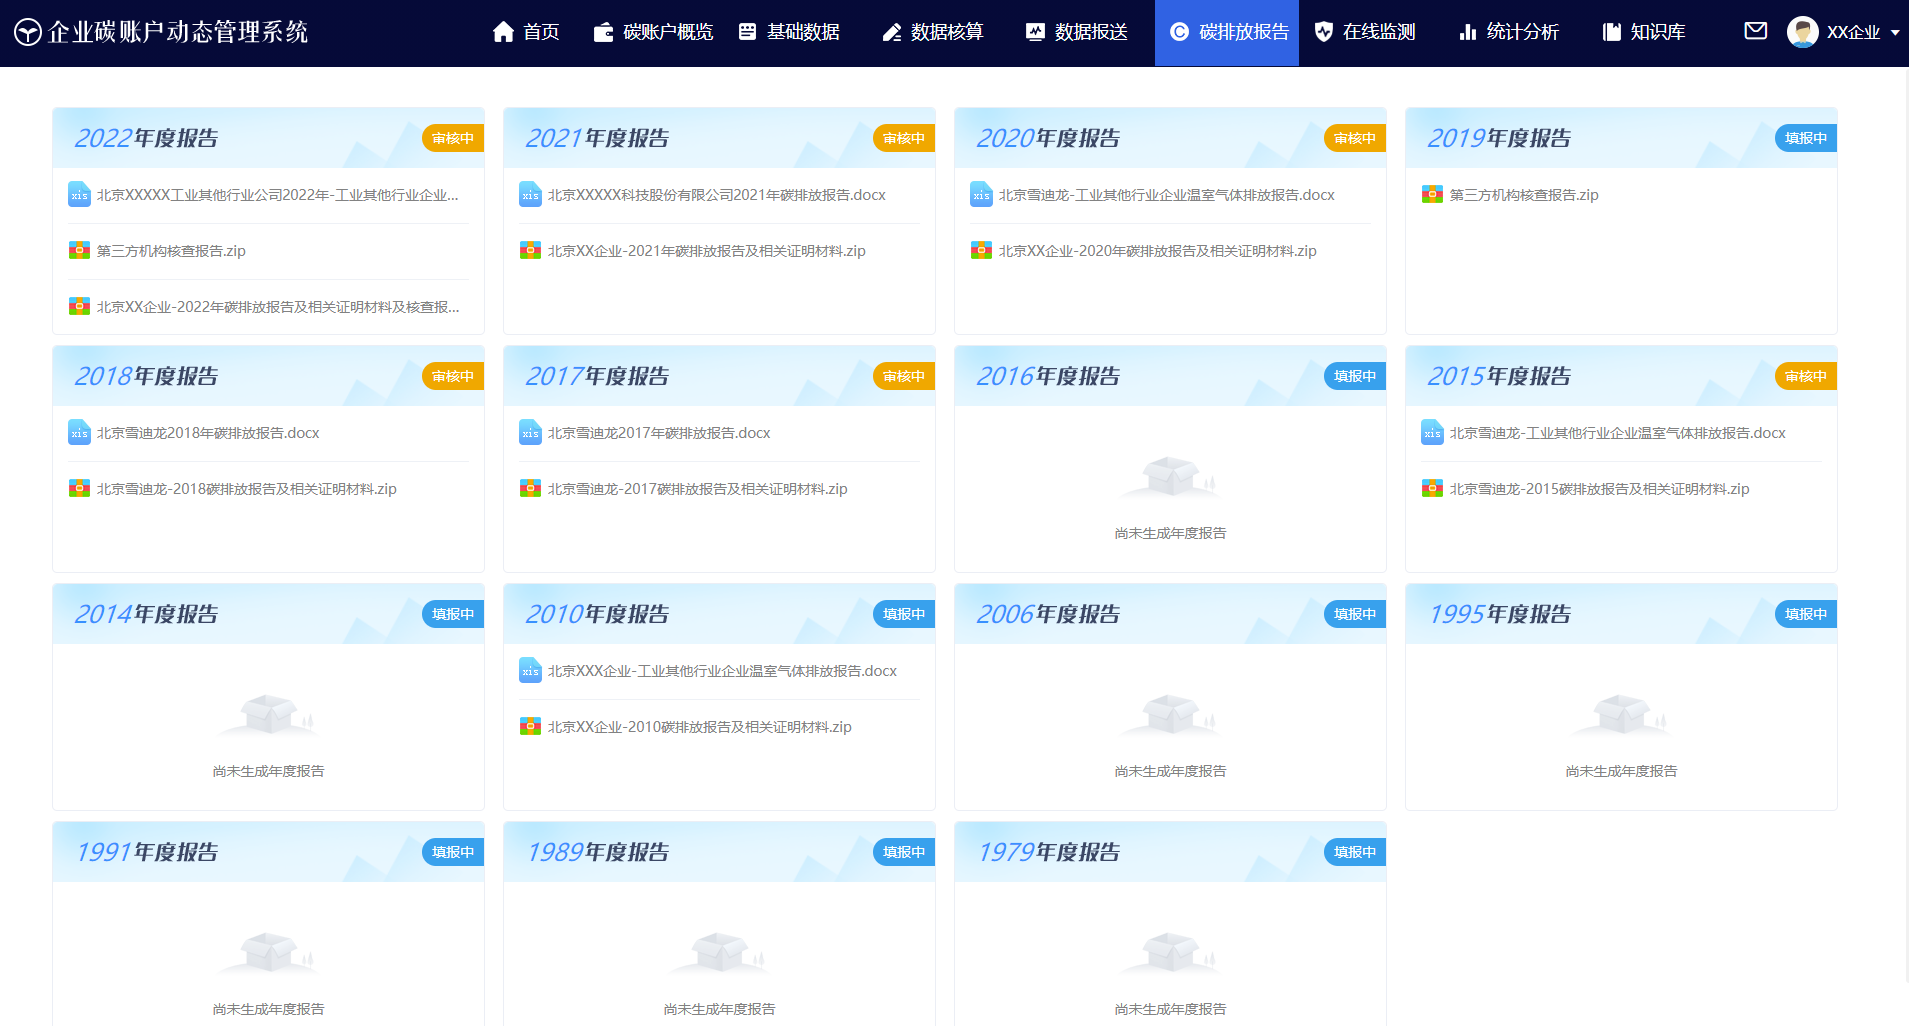Viewport: 1909px width, 1026px height.
Task: Click the user avatar icon
Action: point(1802,32)
